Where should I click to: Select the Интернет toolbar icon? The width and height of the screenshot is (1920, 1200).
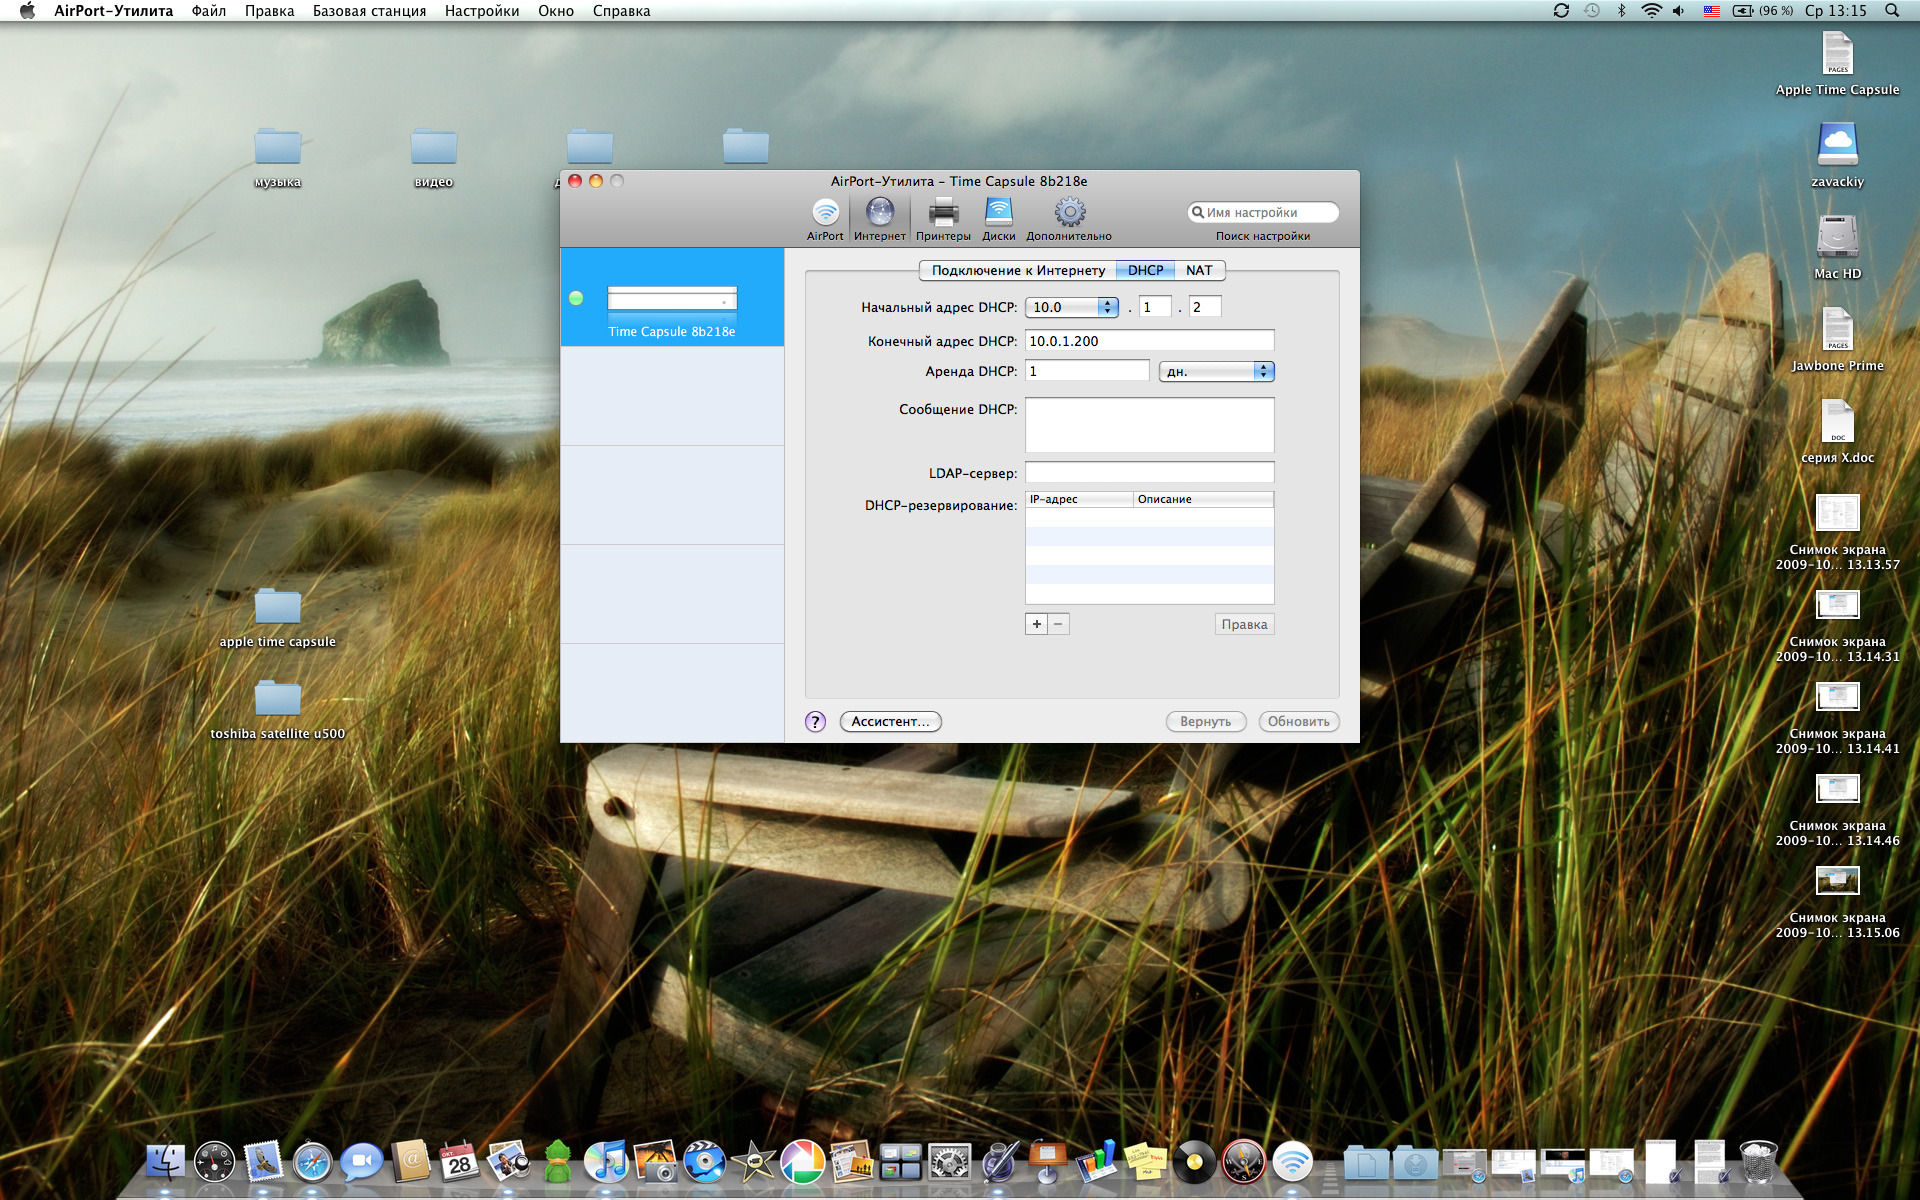879,219
